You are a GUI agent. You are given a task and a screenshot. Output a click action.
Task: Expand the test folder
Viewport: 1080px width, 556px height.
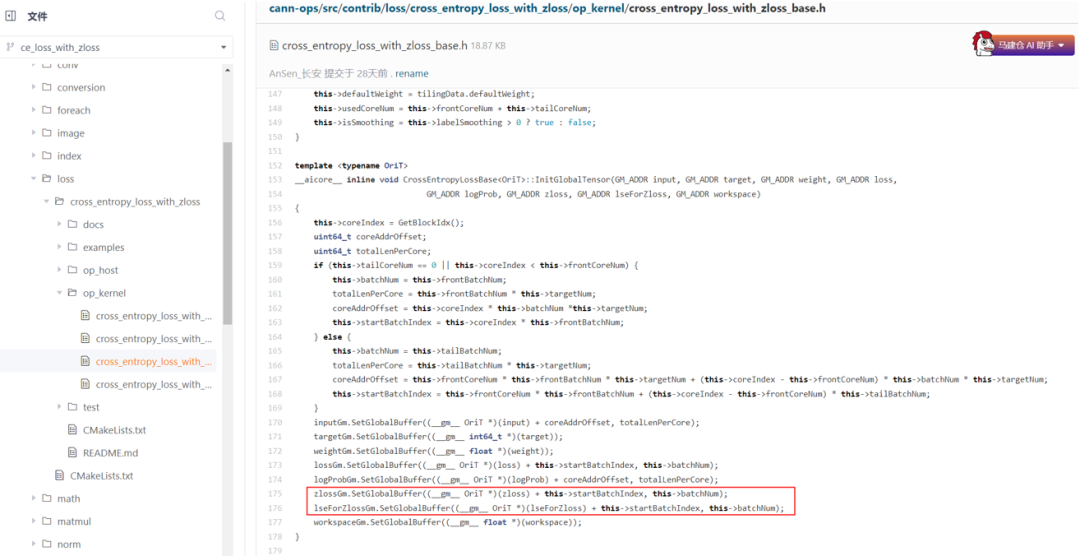59,407
